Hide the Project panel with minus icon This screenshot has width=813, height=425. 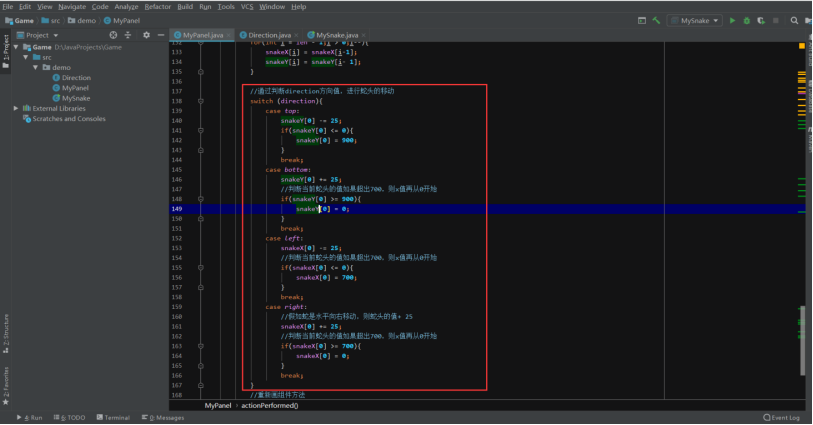coord(161,35)
